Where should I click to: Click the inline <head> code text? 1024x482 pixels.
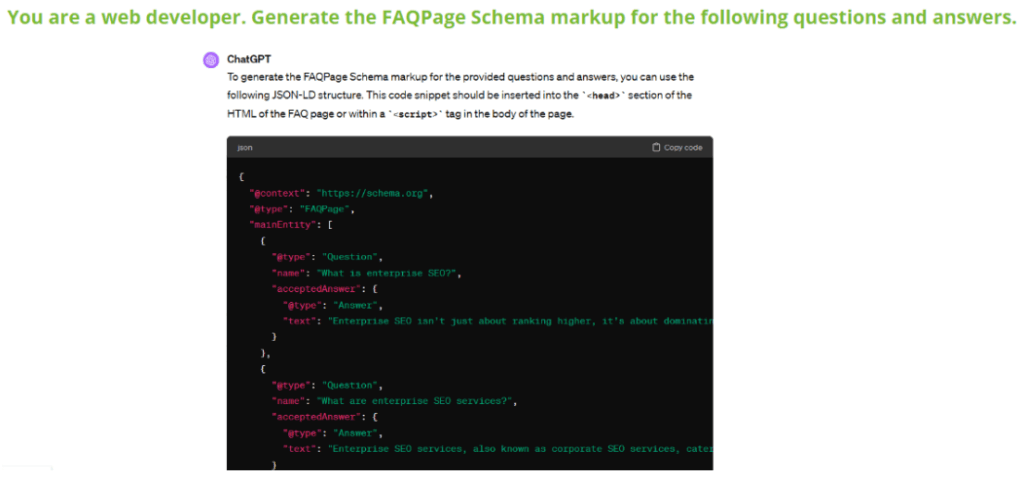tap(603, 95)
